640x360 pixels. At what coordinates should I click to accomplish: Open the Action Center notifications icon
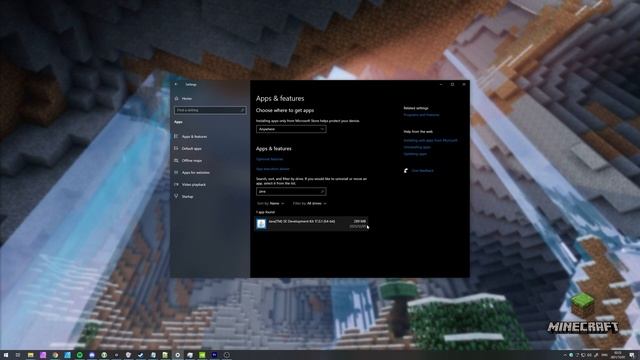pyautogui.click(x=631, y=355)
